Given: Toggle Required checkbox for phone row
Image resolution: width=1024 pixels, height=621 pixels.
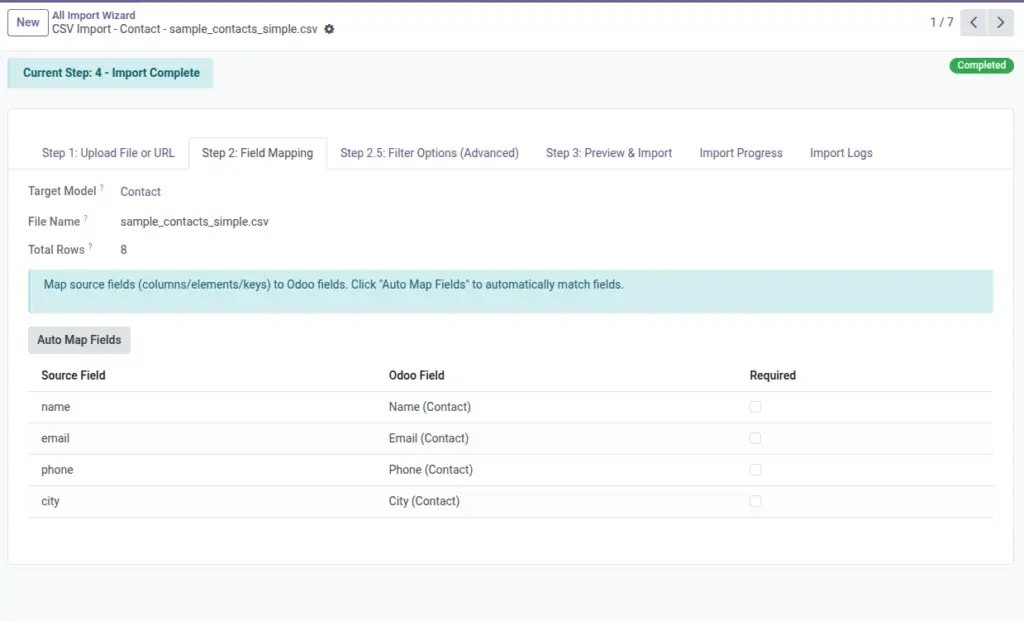Looking at the screenshot, I should click(755, 470).
